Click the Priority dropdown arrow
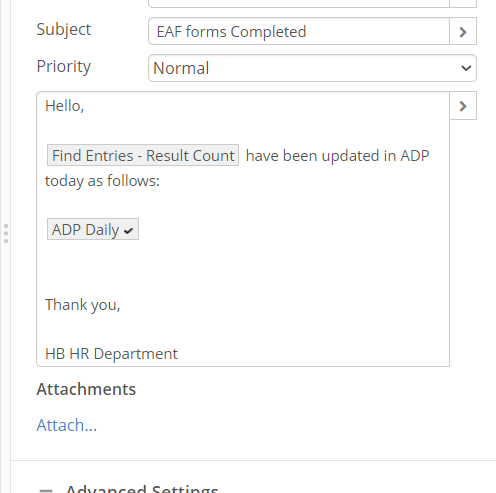 (x=466, y=68)
